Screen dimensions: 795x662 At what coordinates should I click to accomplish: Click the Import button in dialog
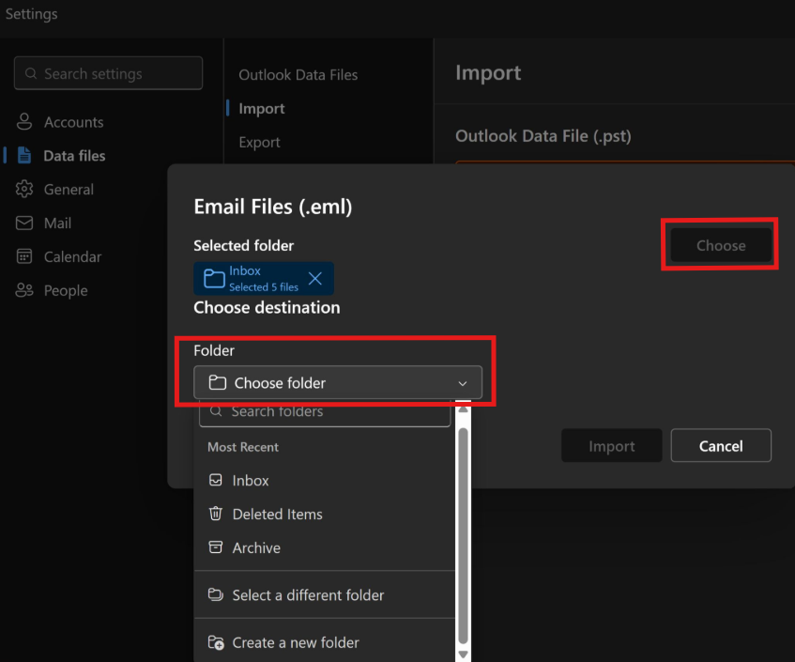(x=611, y=446)
